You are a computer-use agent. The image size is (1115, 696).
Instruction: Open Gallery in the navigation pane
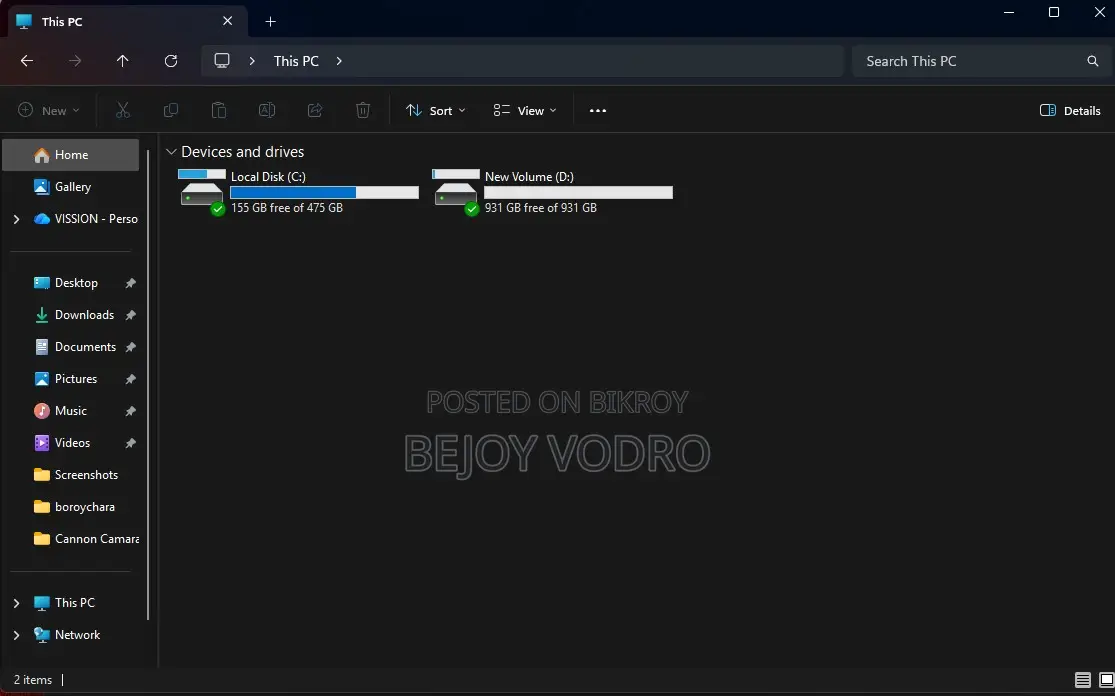[x=70, y=187]
